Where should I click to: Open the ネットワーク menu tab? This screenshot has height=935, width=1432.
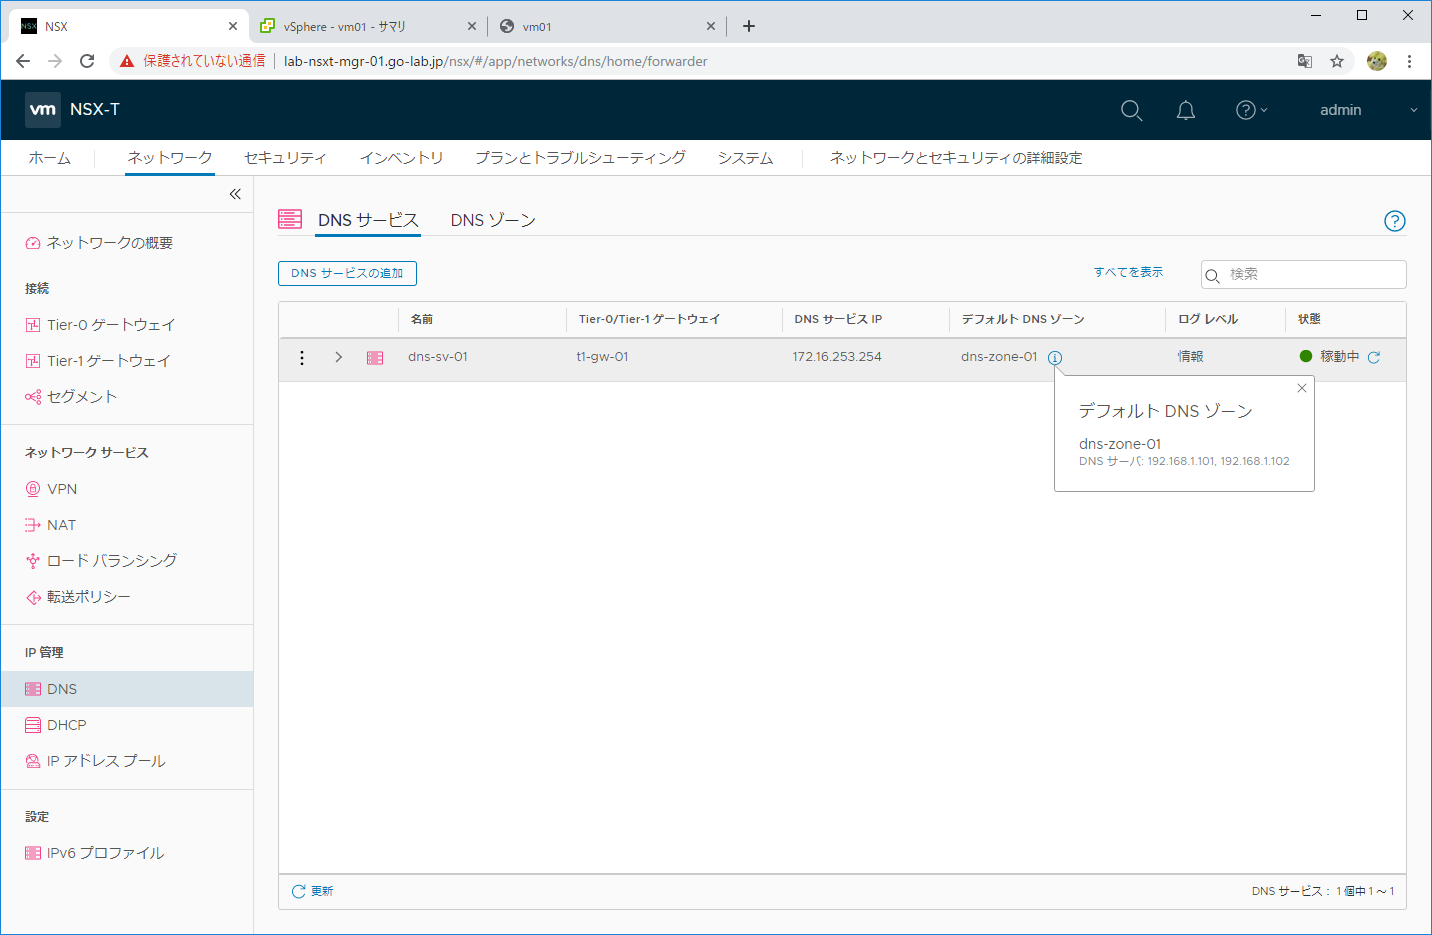pyautogui.click(x=170, y=158)
